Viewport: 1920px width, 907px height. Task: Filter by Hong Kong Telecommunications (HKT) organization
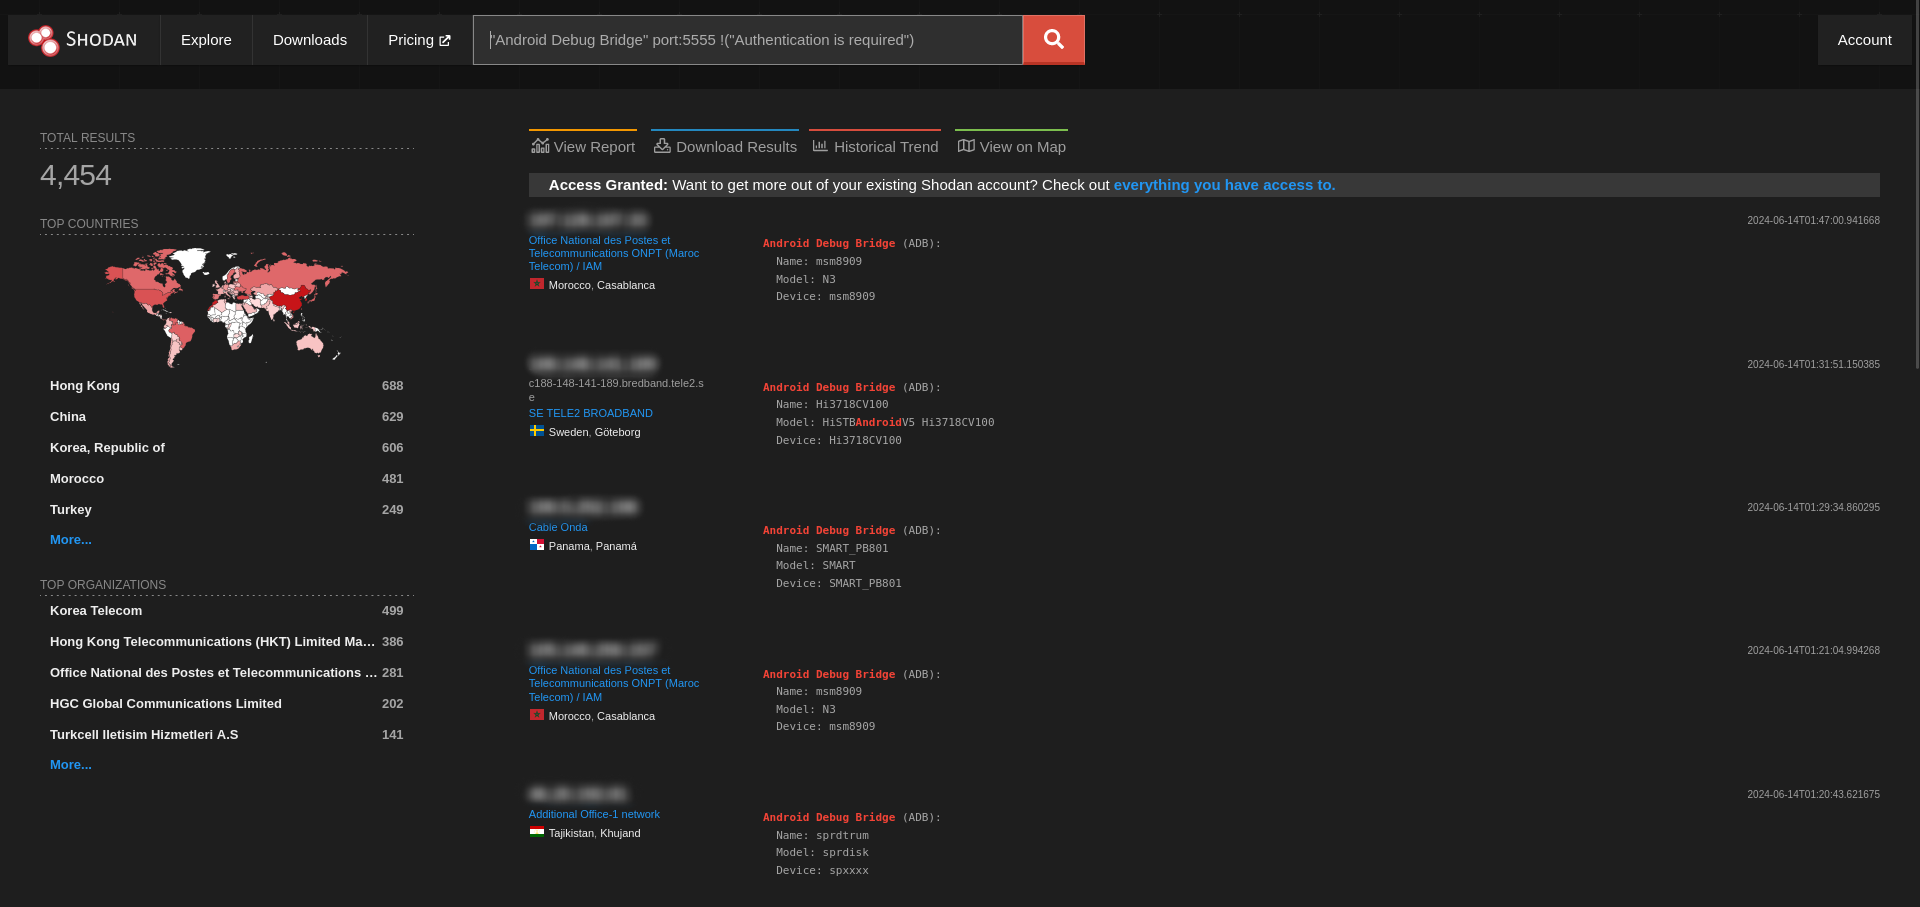(x=213, y=642)
